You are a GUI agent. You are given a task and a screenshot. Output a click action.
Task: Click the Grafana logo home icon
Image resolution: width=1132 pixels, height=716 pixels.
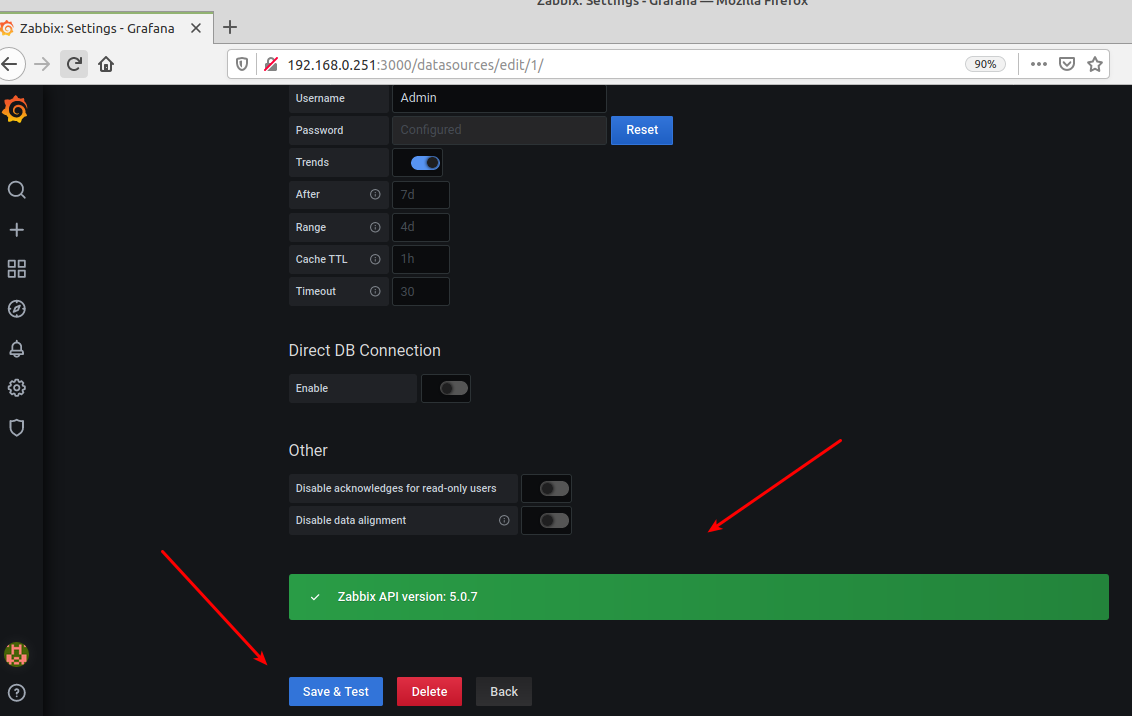(15, 110)
